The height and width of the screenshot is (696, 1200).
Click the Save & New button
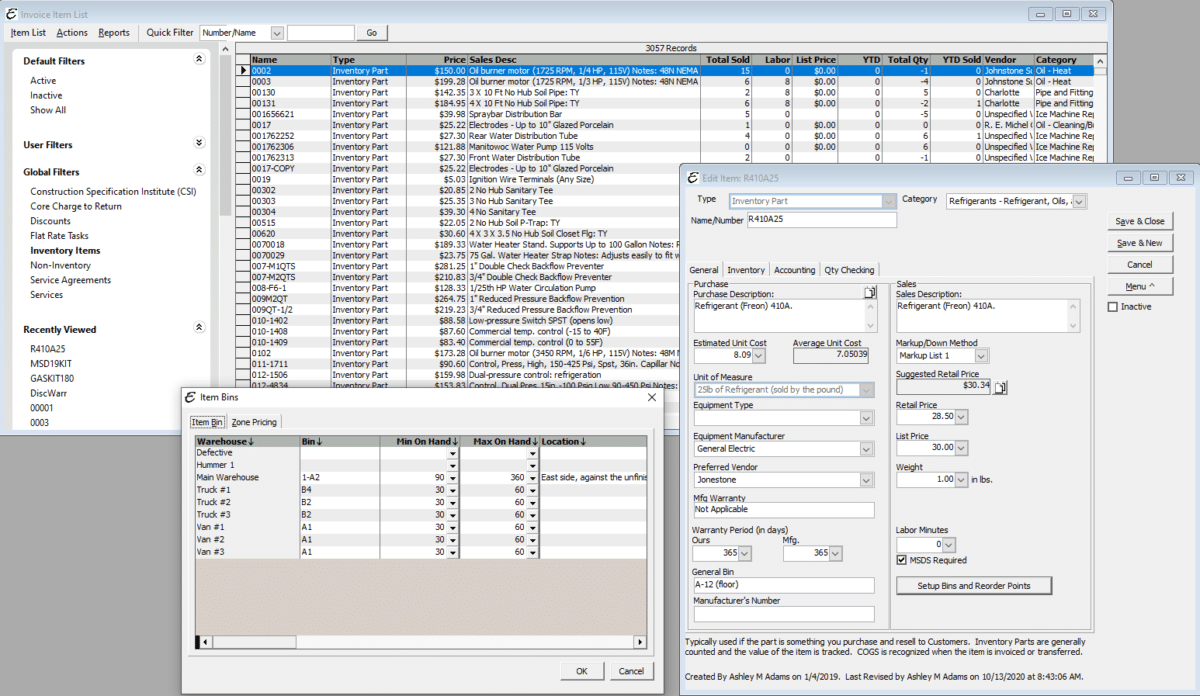tap(1140, 243)
